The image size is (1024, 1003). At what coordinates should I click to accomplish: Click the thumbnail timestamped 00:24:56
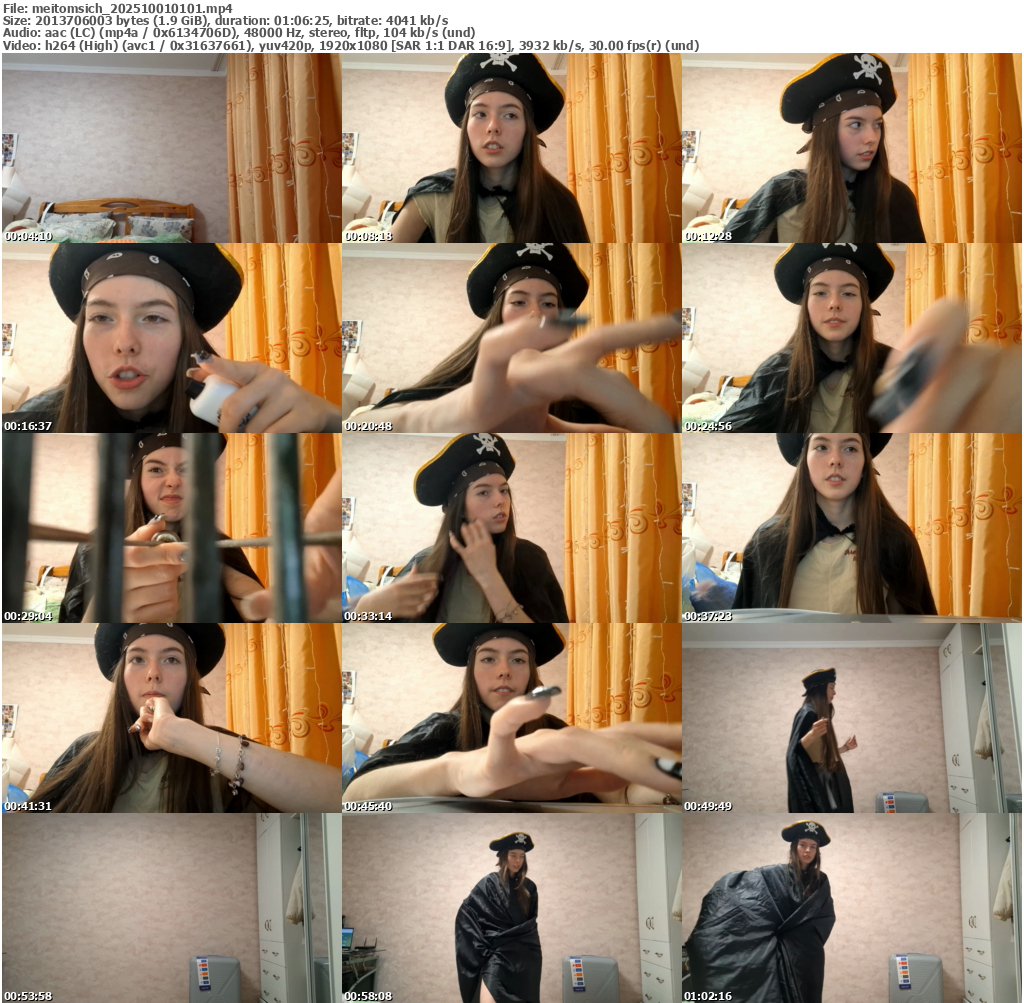(x=852, y=338)
